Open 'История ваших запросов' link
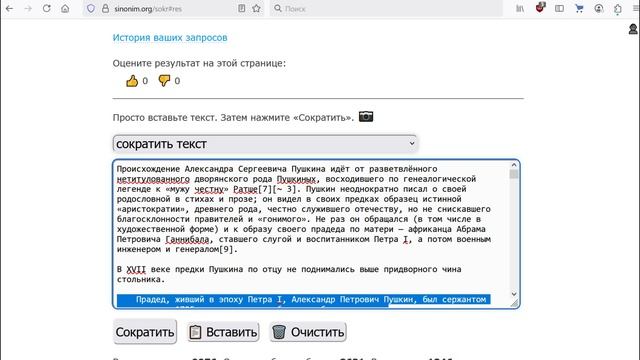The width and height of the screenshot is (640, 360). 170,38
